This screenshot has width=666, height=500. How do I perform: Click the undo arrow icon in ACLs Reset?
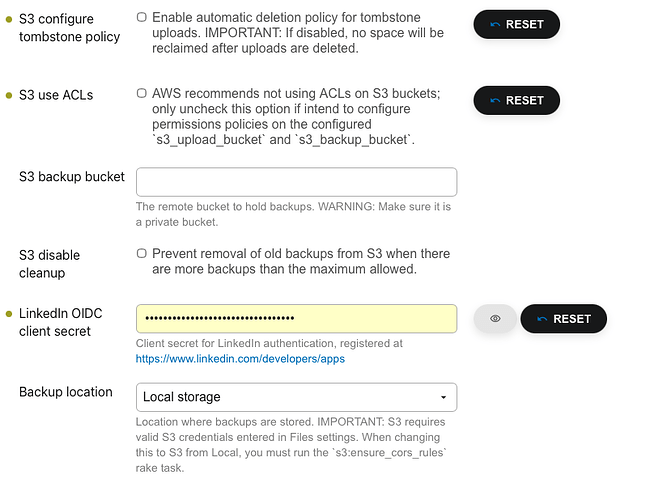click(495, 101)
